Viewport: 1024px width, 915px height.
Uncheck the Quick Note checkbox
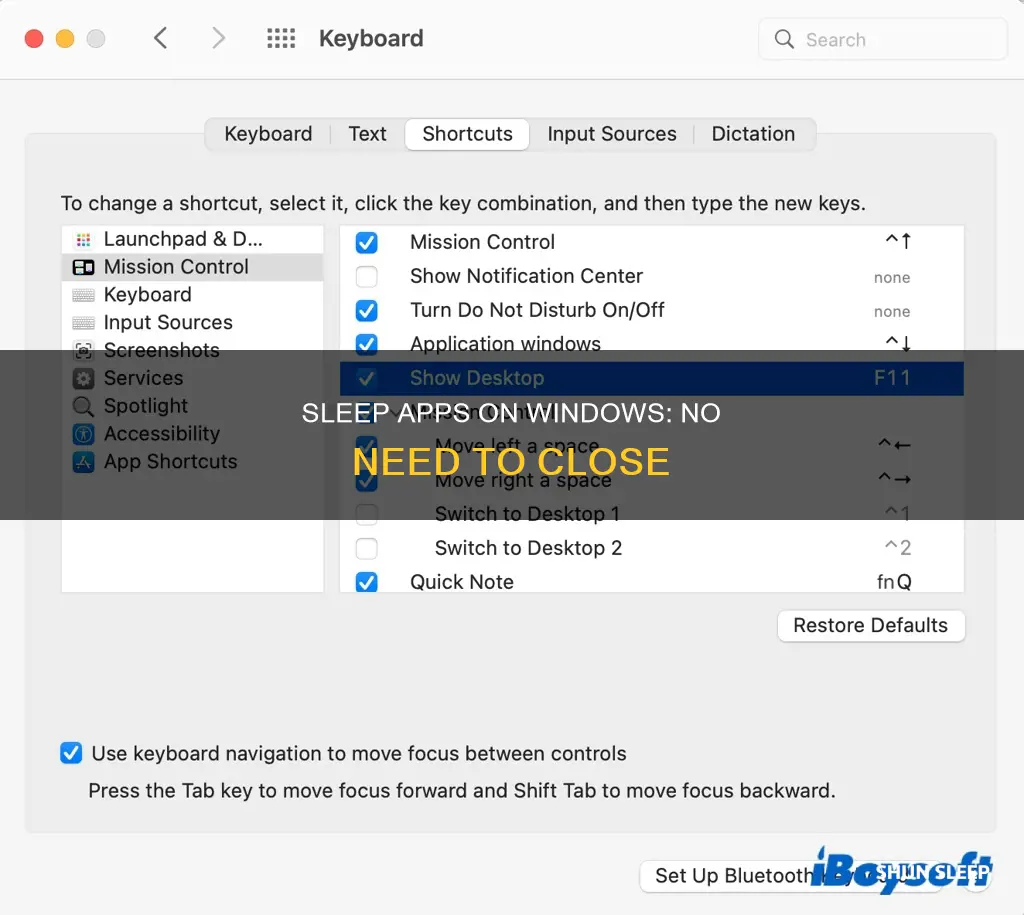[366, 582]
